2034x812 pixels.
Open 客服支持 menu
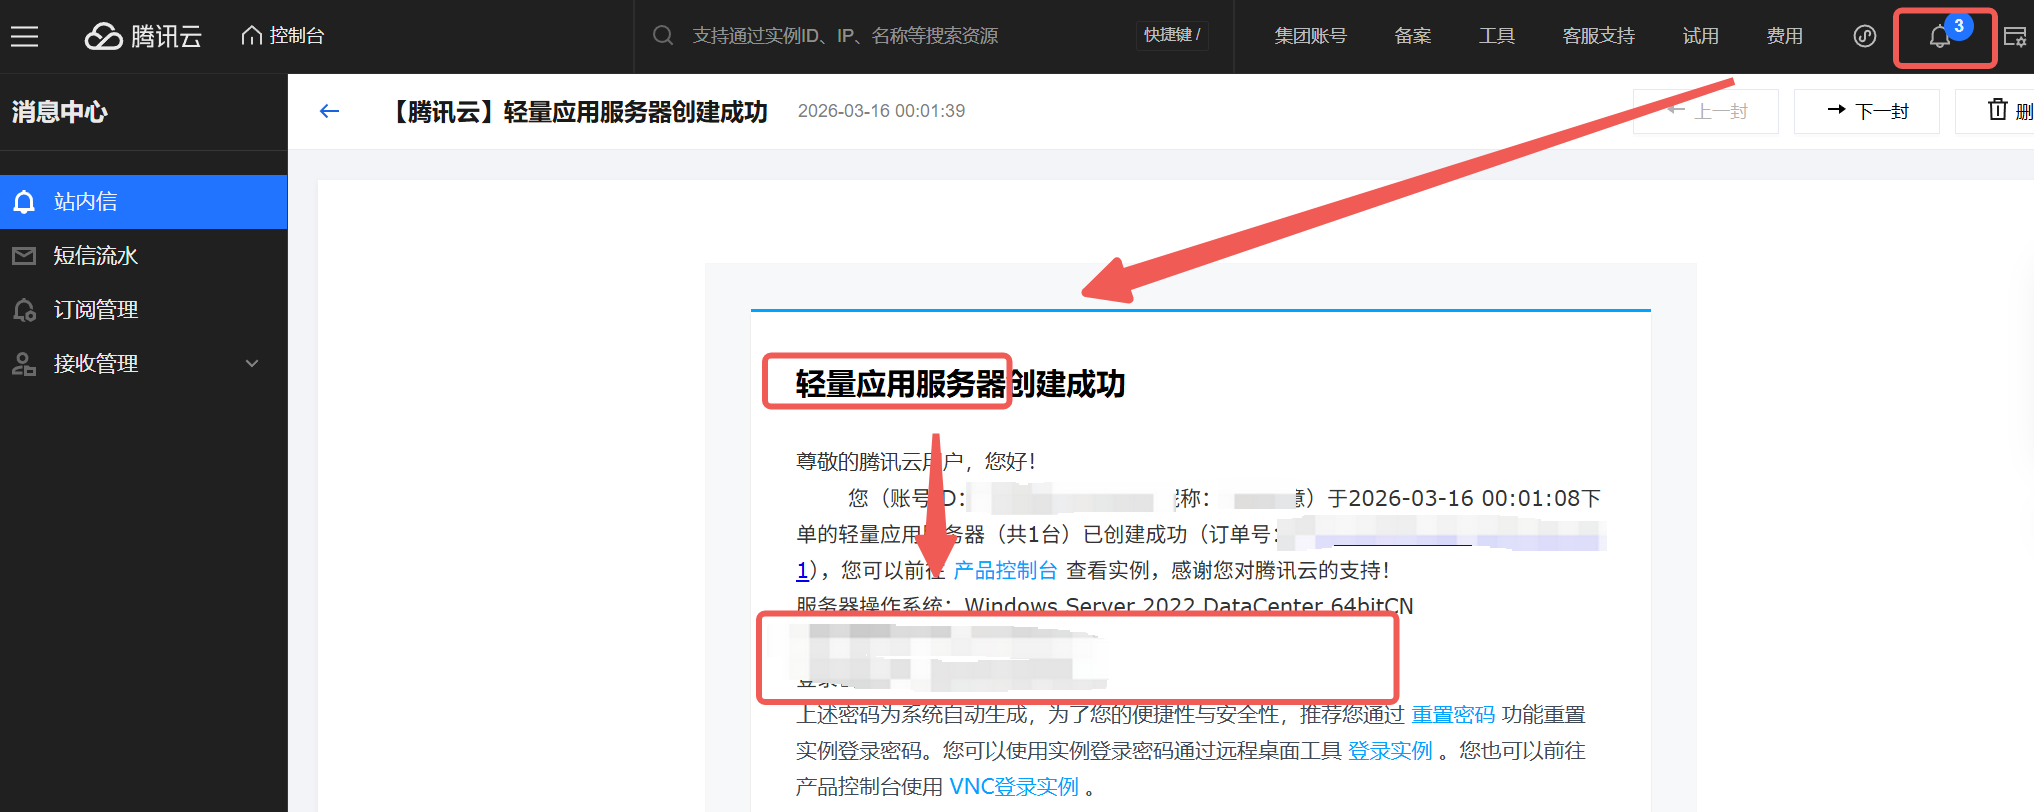1598,36
